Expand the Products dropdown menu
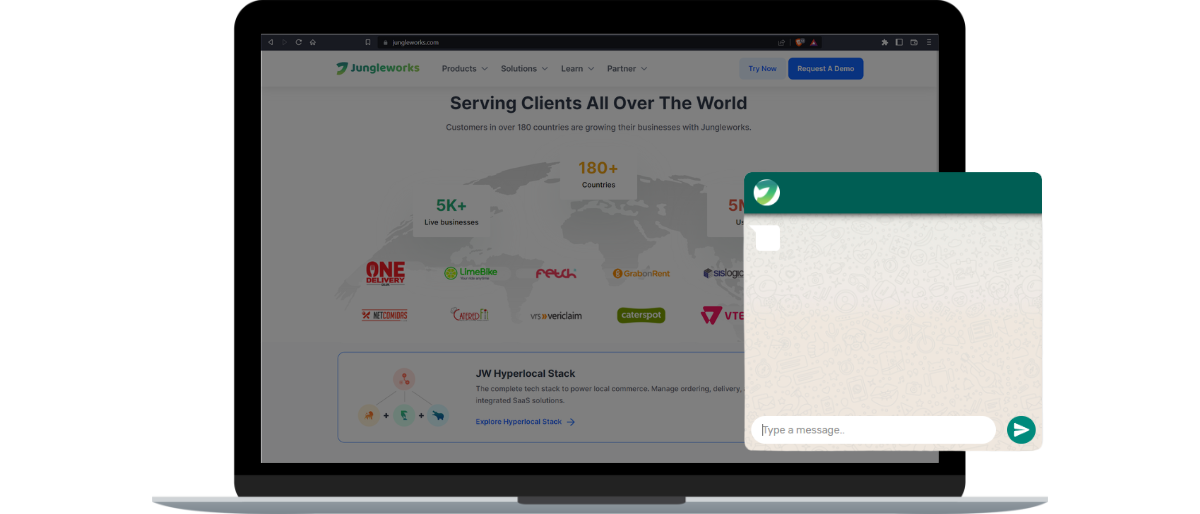Viewport: 1200px width, 514px height. coord(464,69)
